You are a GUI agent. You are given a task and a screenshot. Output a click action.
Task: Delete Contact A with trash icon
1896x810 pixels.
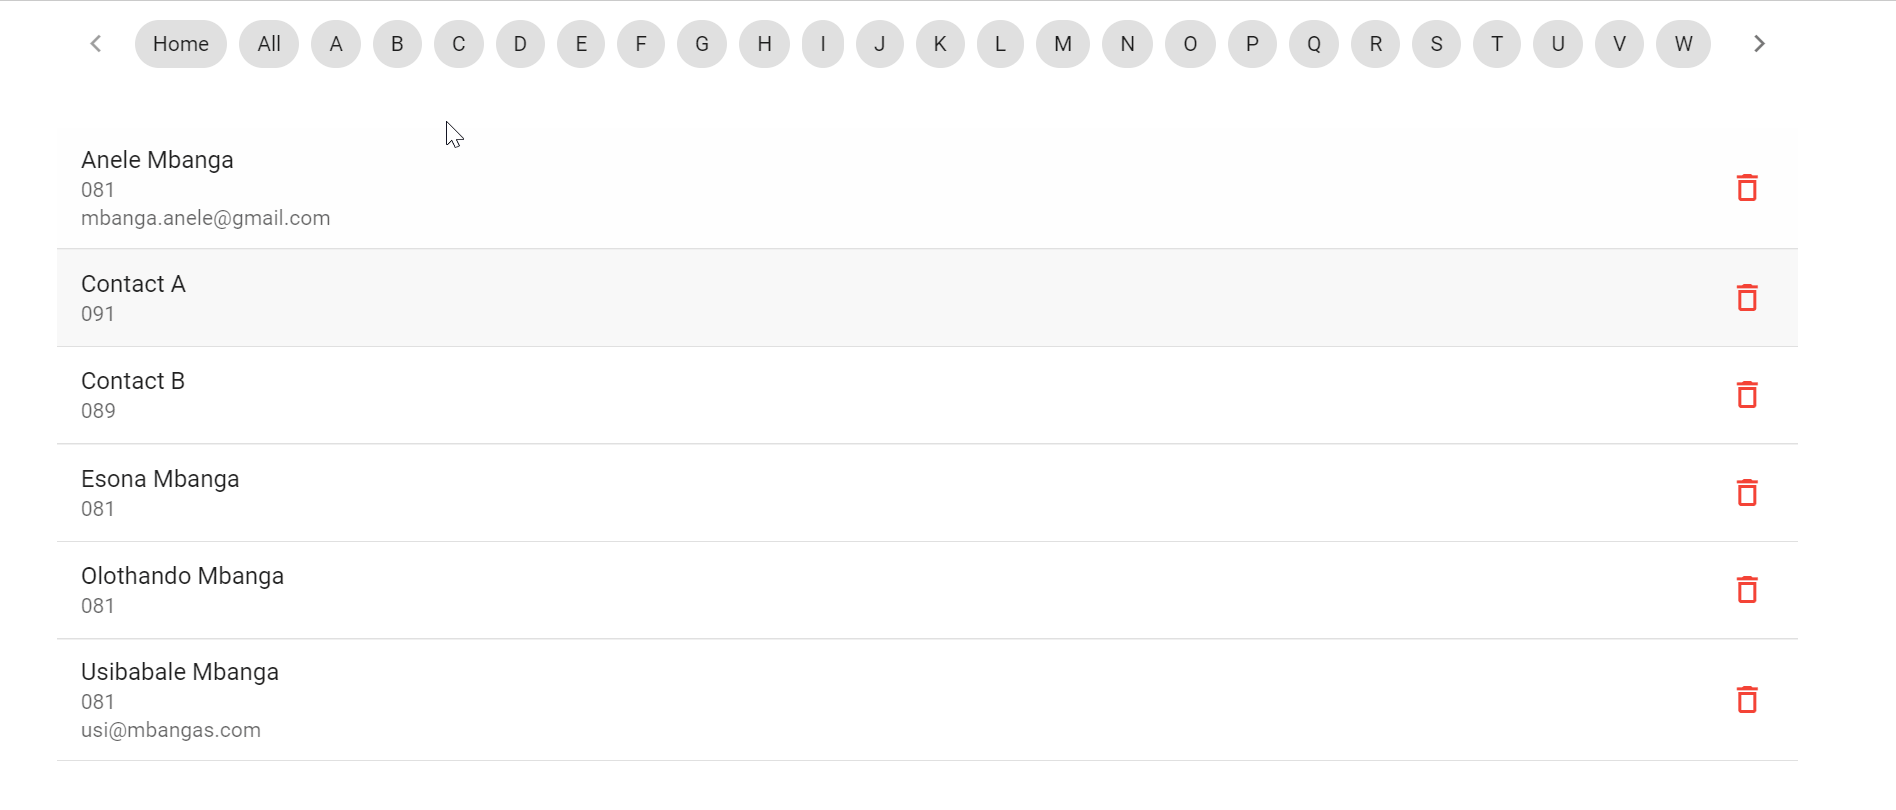1747,298
